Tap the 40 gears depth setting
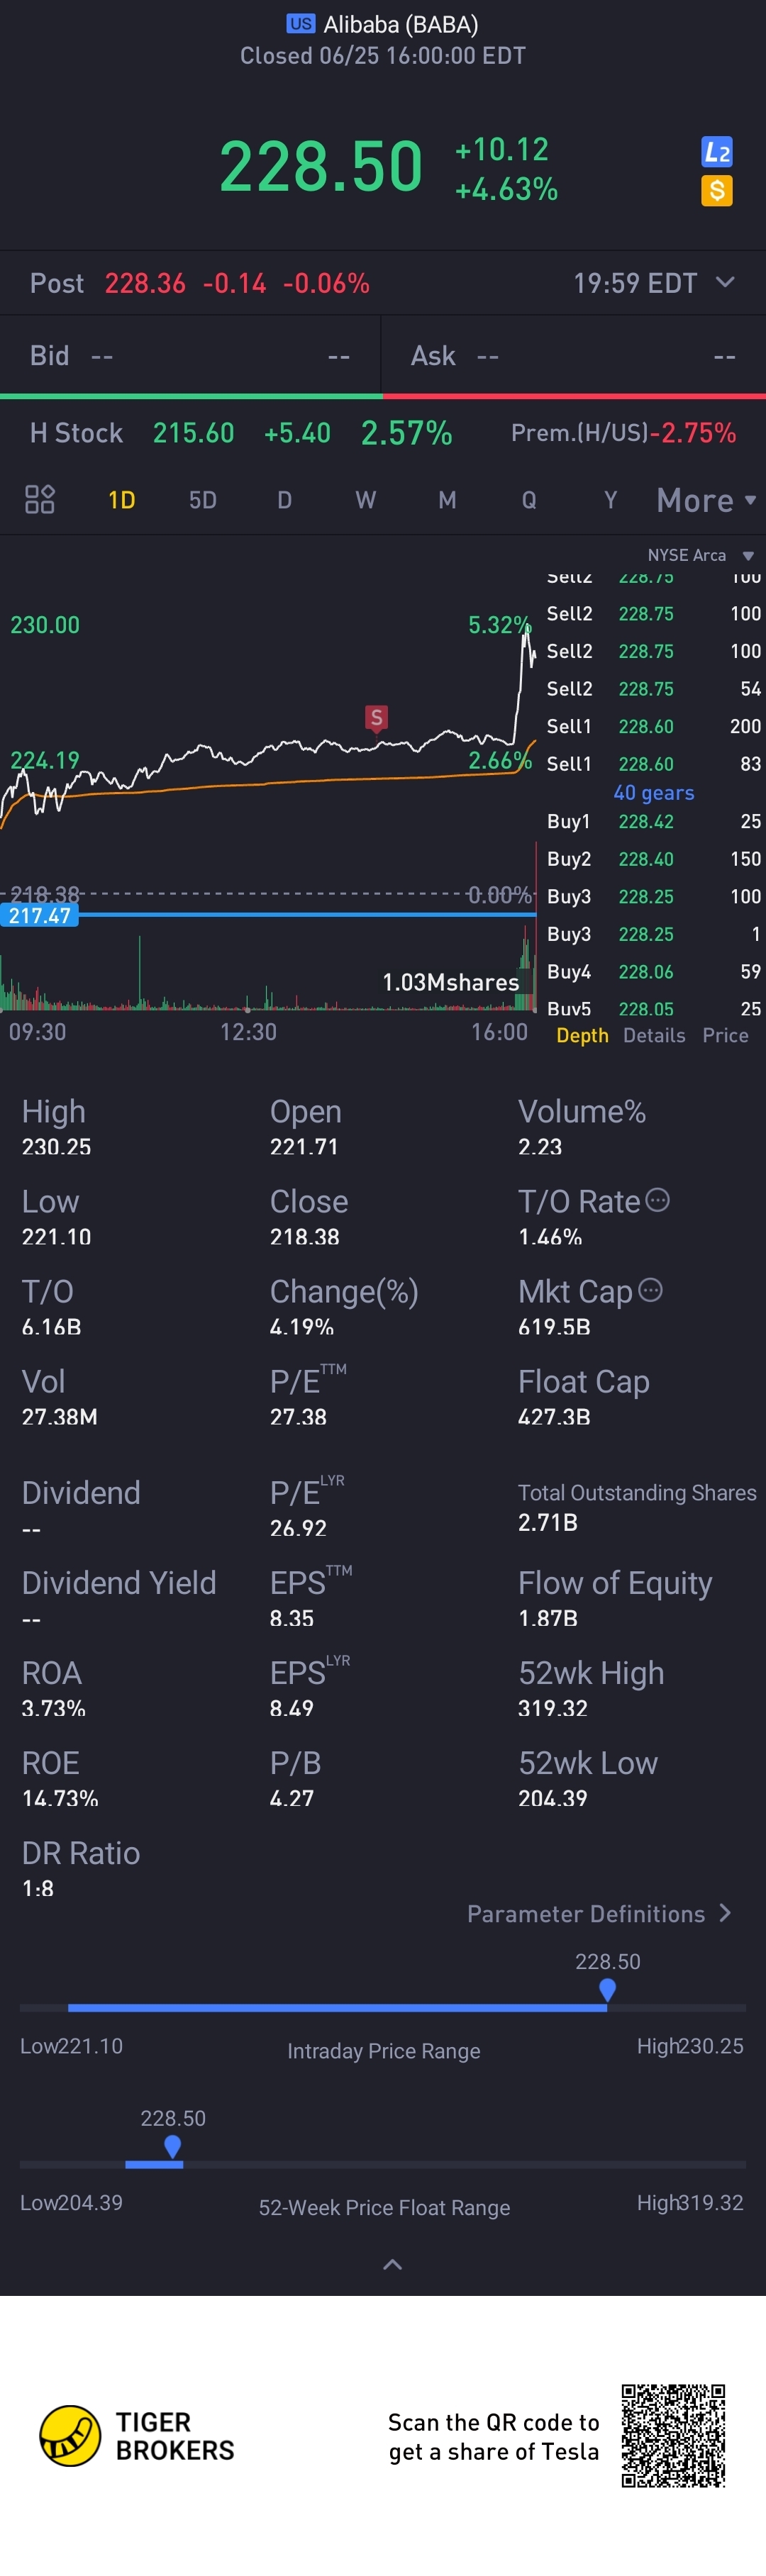Screen dimensions: 766x2576 point(653,792)
